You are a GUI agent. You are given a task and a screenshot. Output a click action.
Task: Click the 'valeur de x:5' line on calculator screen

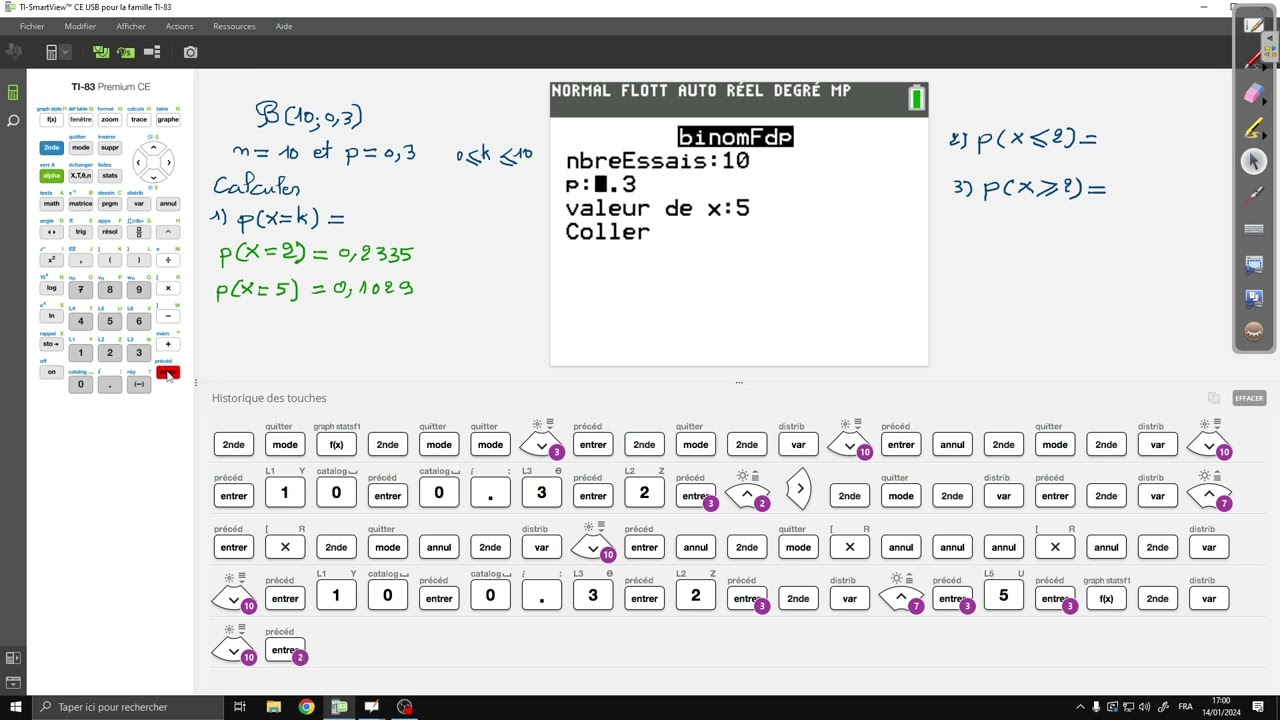pyautogui.click(x=657, y=208)
